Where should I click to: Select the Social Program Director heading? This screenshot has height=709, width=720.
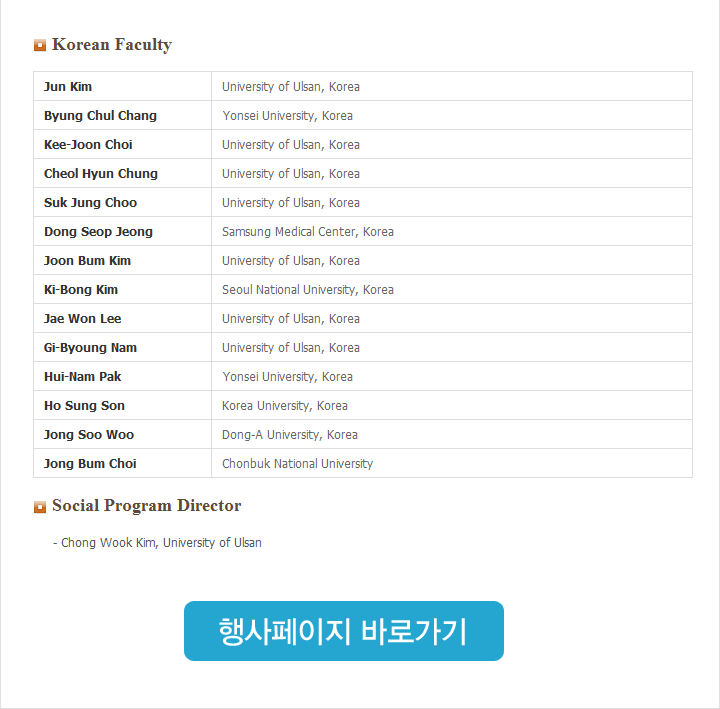tap(146, 506)
